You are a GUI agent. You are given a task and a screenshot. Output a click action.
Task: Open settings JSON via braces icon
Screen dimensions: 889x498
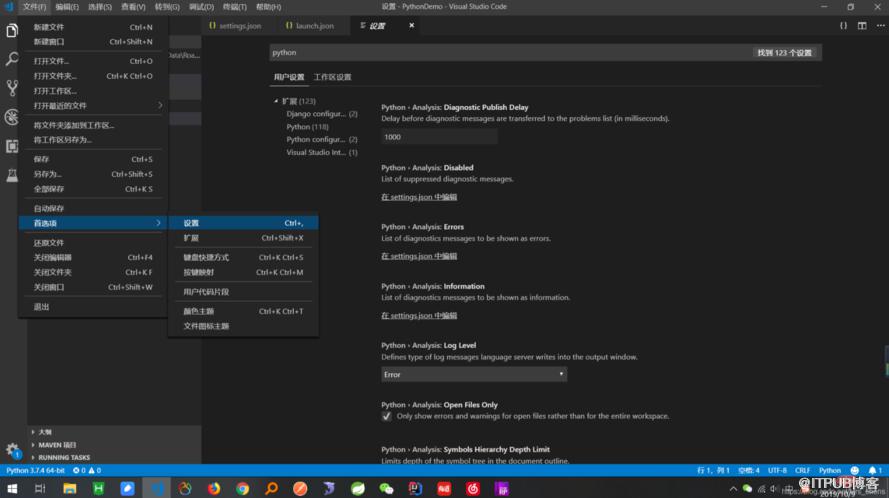click(x=844, y=26)
